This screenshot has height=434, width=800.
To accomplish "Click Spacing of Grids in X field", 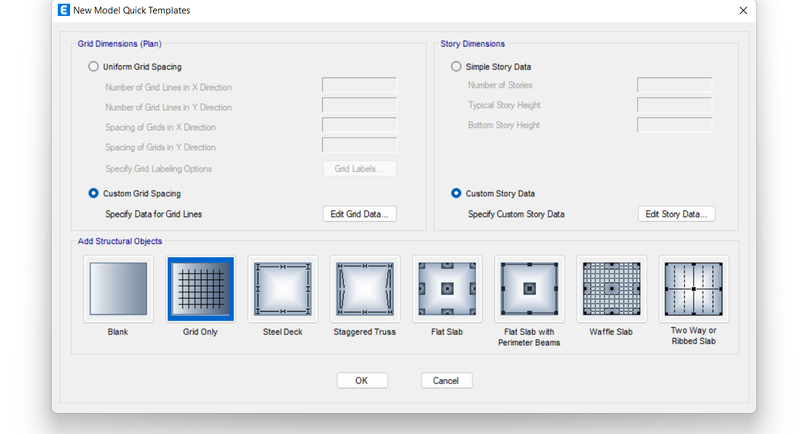I will point(359,125).
